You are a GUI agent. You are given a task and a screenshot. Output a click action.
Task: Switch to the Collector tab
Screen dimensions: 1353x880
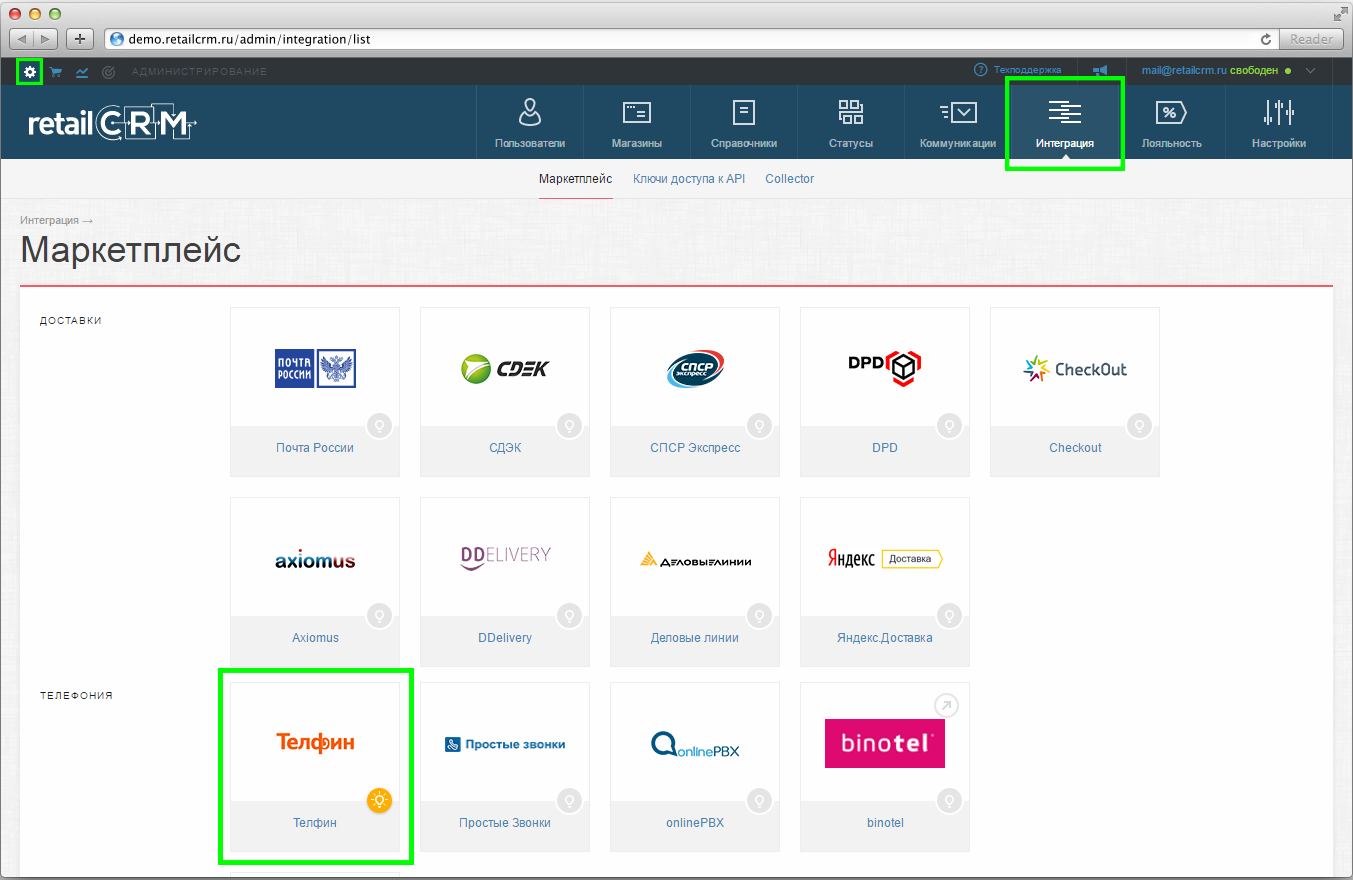[790, 179]
